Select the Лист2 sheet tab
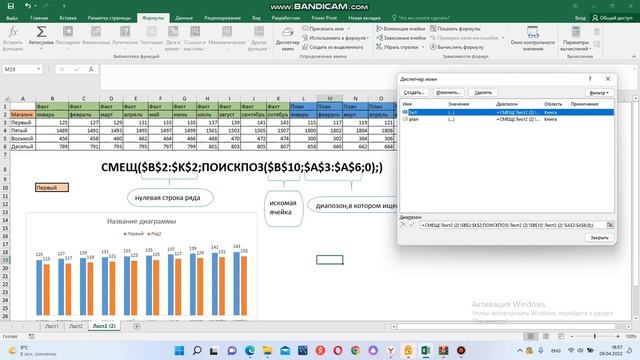 [76, 326]
